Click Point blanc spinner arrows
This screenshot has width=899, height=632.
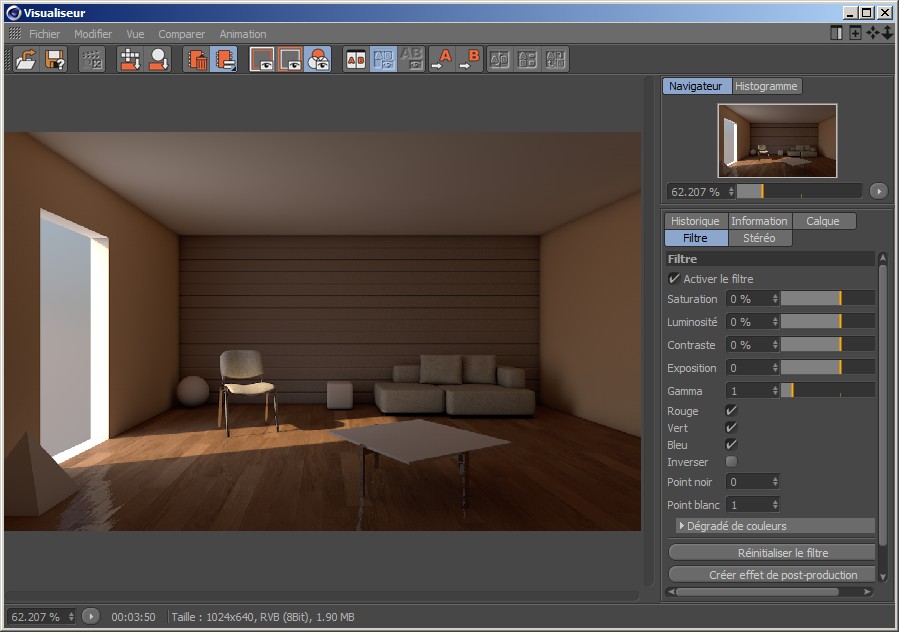pos(775,505)
